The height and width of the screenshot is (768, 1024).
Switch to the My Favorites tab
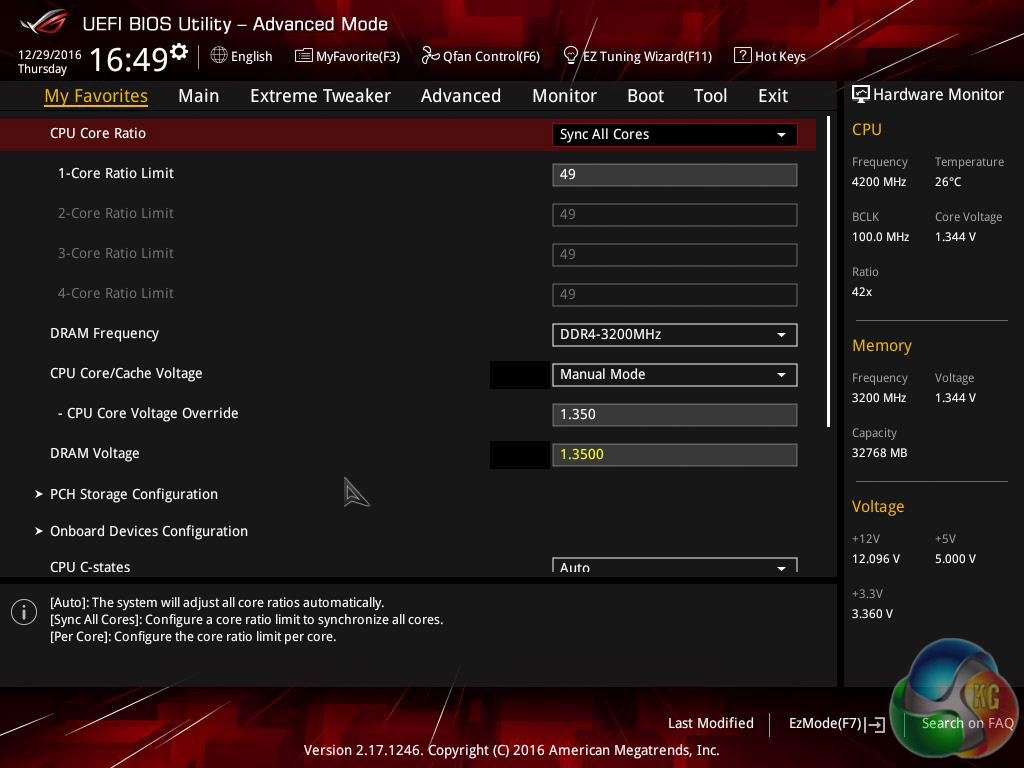coord(96,96)
